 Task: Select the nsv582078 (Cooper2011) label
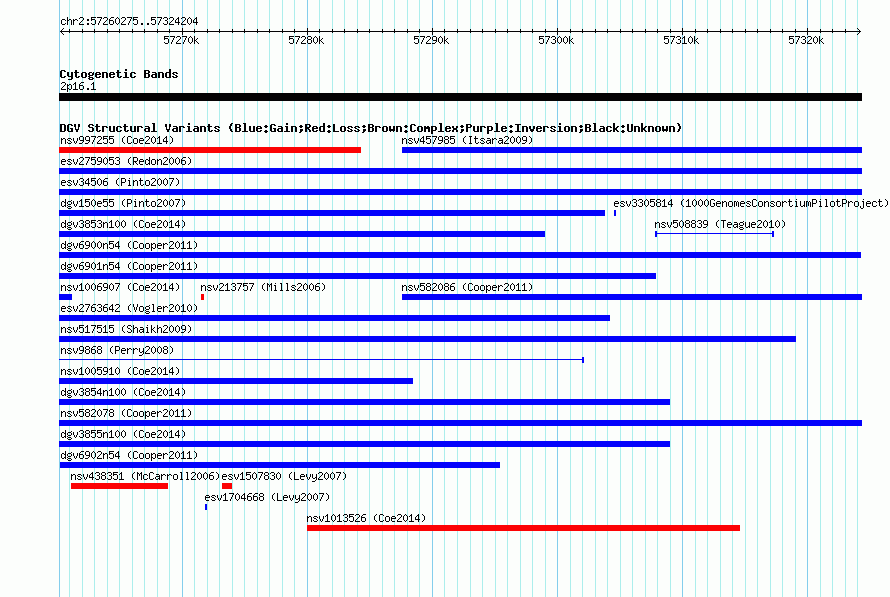(126, 413)
